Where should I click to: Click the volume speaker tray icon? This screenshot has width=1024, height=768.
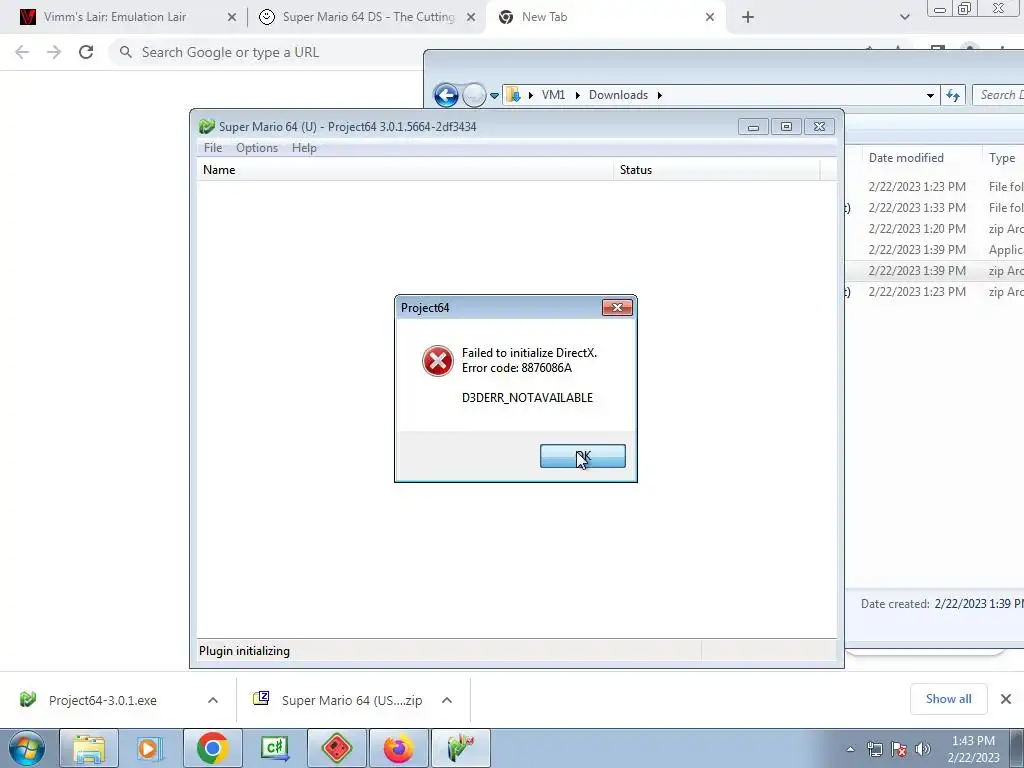(923, 749)
